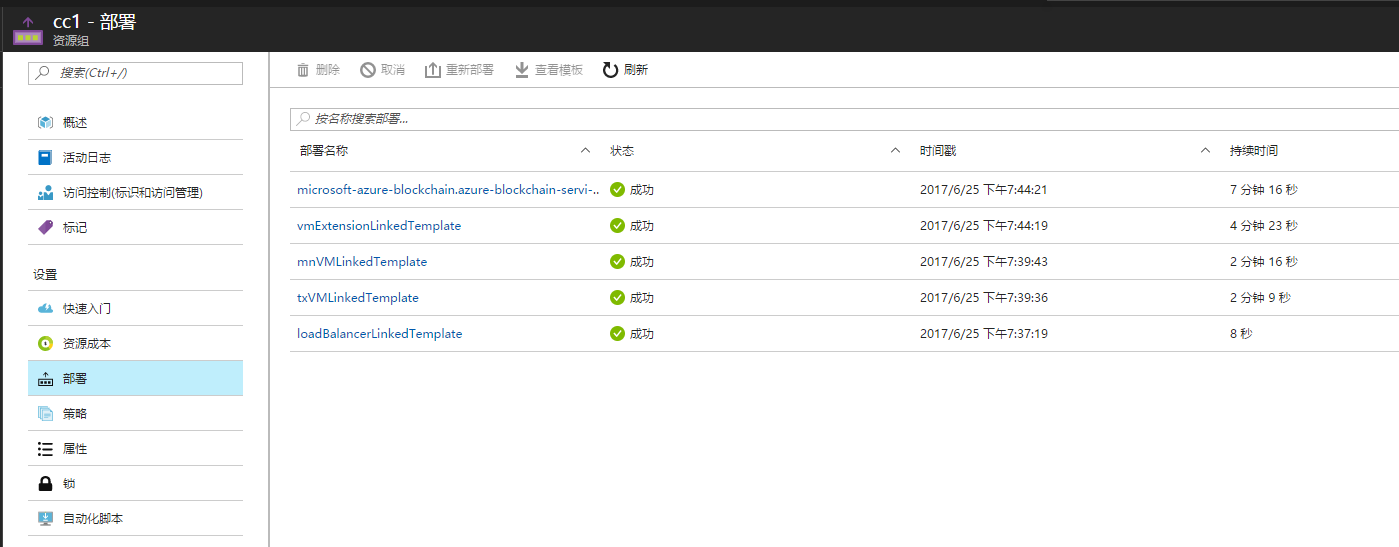The width and height of the screenshot is (1399, 547).
Task: Open the 标记 tags section
Action: pos(75,228)
